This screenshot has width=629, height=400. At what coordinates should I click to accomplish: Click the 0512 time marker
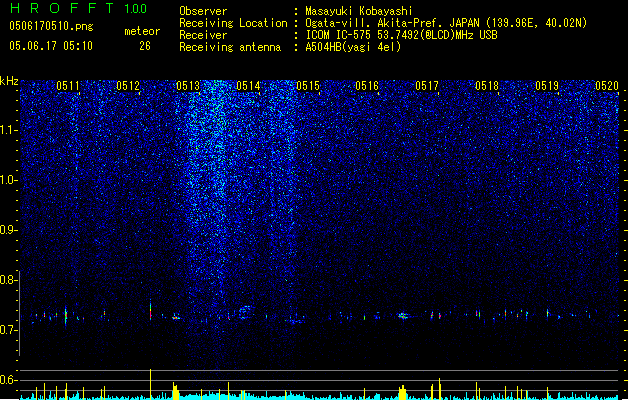[128, 86]
